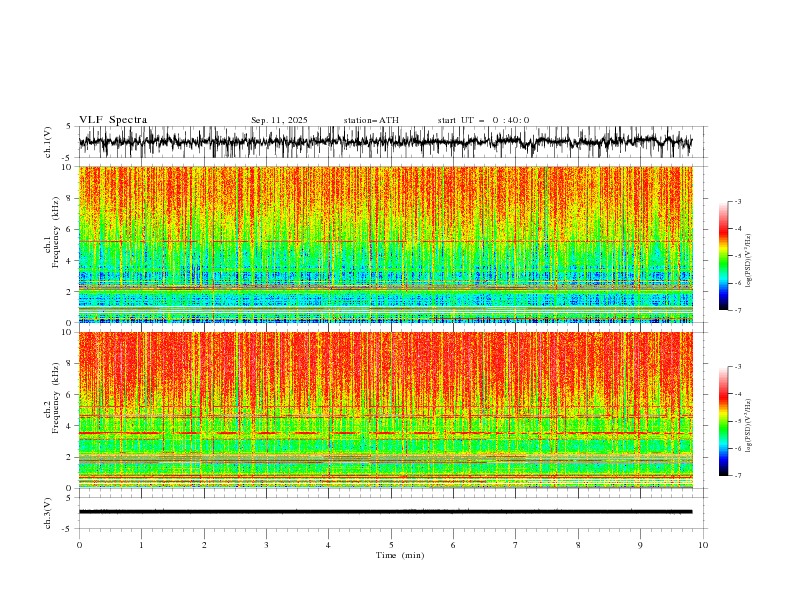Click the "-5" volt tick of ch.3(V) axis
The width and height of the screenshot is (792, 612).
[68, 529]
